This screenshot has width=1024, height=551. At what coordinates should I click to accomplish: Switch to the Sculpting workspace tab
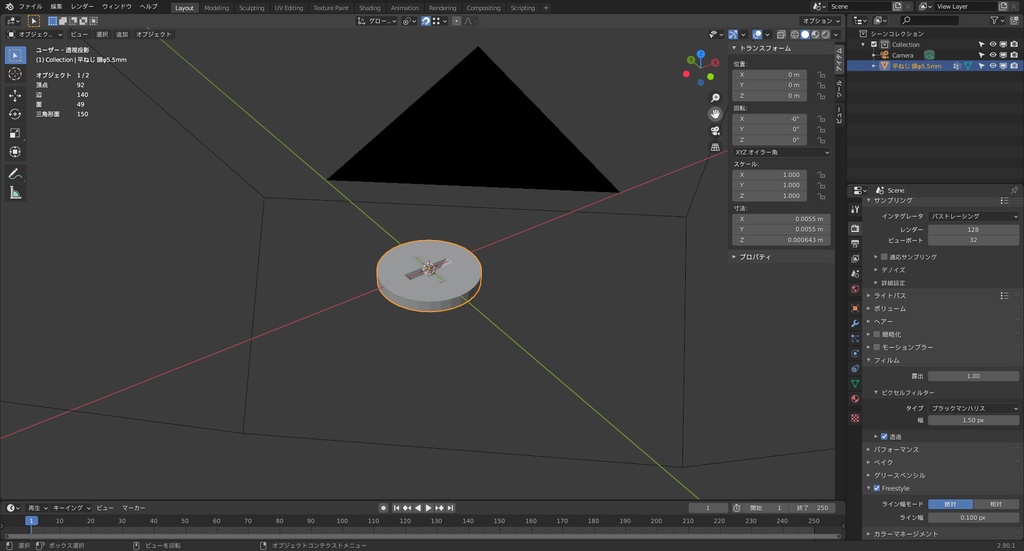tap(251, 8)
